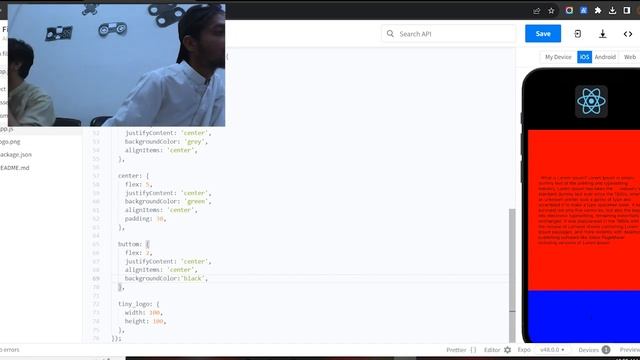Click the Devices indicator in the status bar

(594, 350)
